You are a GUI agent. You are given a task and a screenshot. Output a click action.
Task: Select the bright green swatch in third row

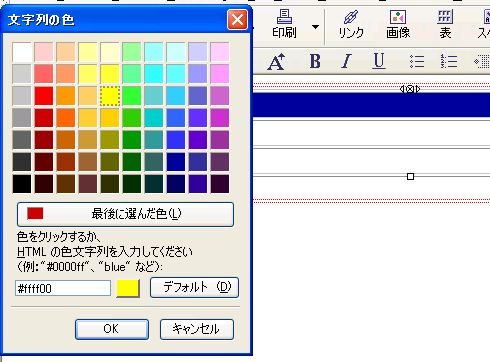point(132,96)
